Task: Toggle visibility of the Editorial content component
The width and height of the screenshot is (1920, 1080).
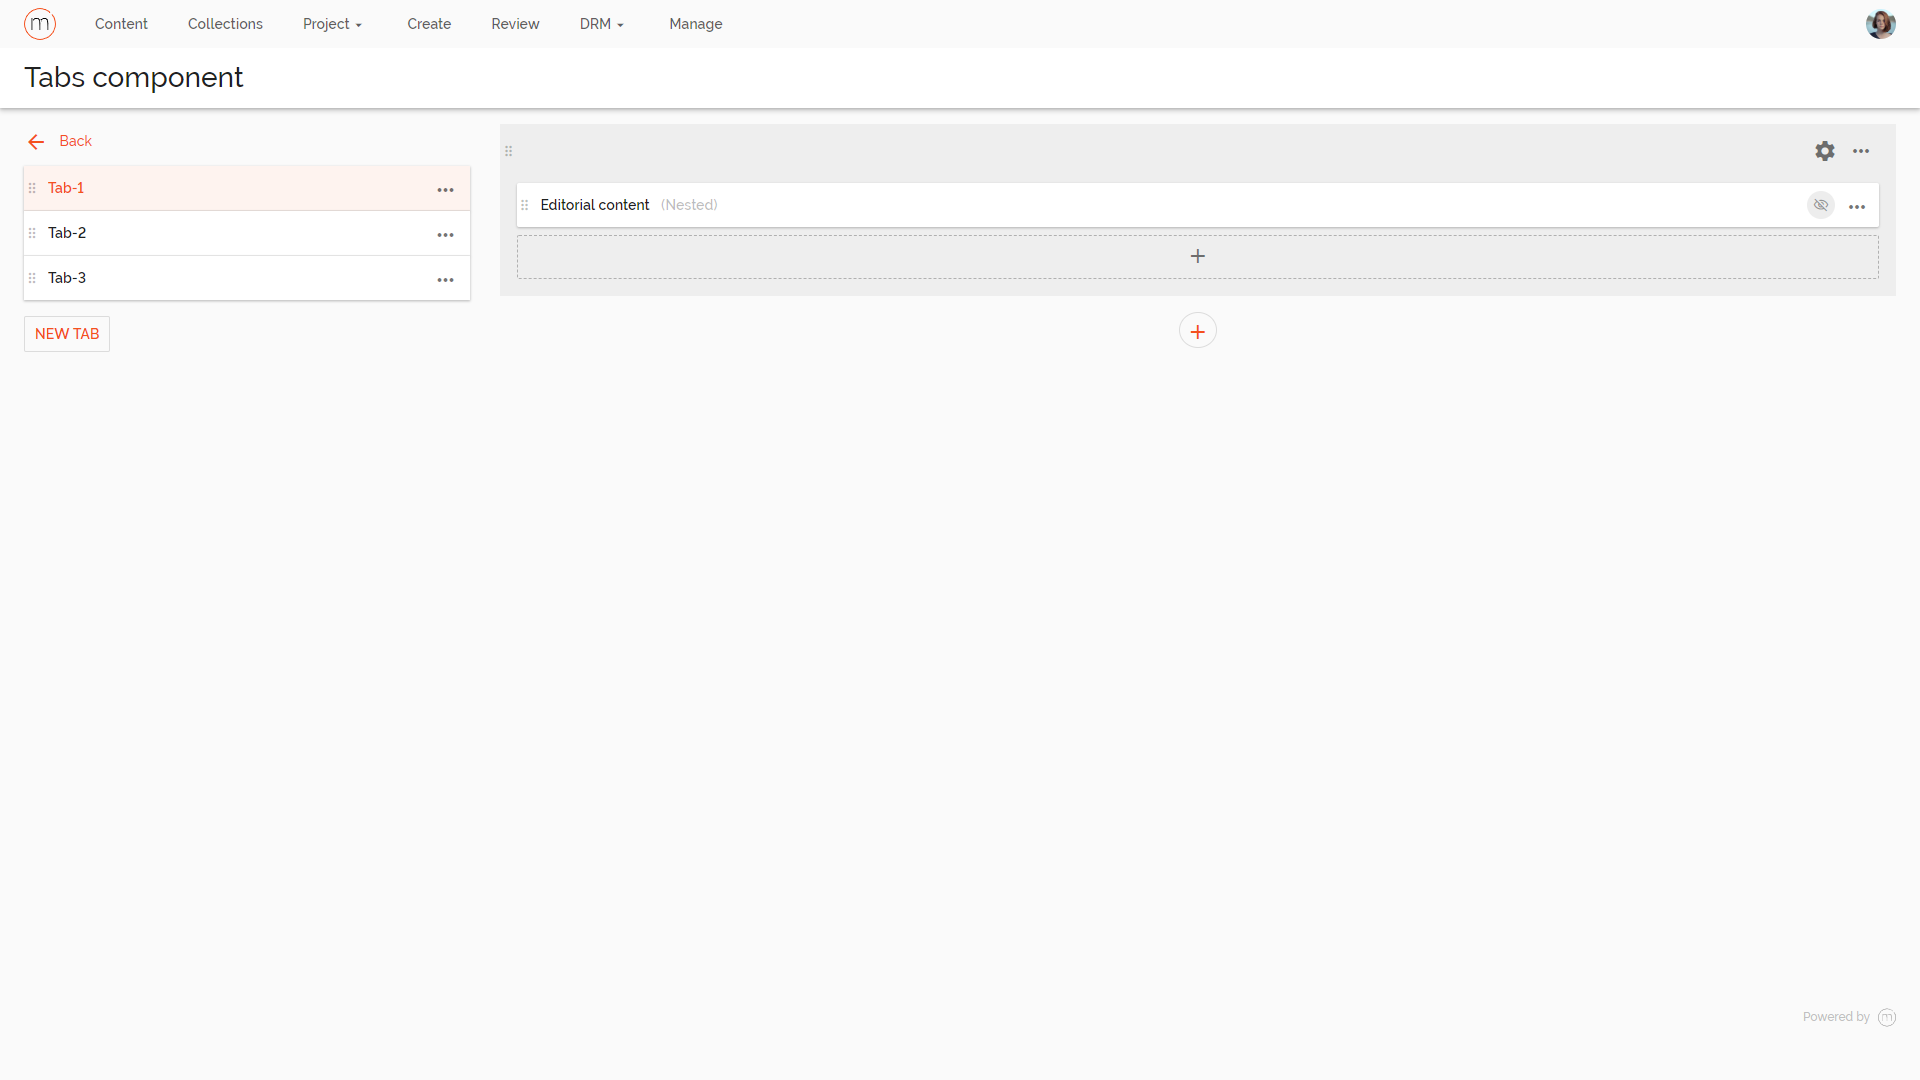Action: pyautogui.click(x=1820, y=205)
